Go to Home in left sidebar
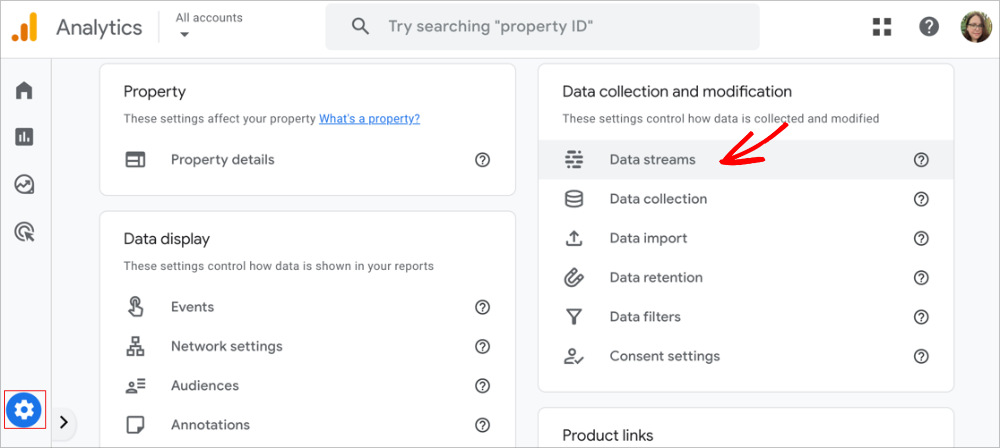The image size is (1000, 448). 24,90
